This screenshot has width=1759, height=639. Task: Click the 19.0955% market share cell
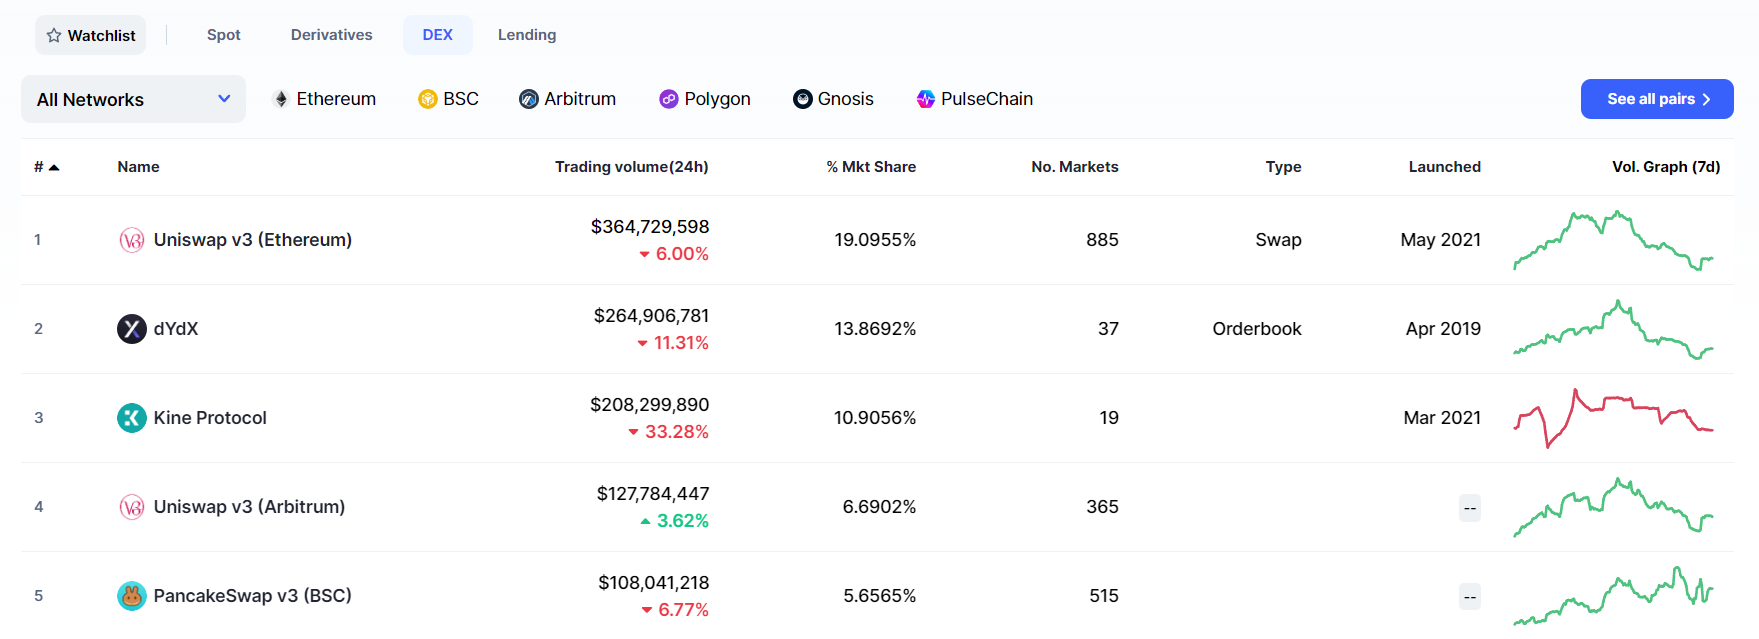point(875,240)
